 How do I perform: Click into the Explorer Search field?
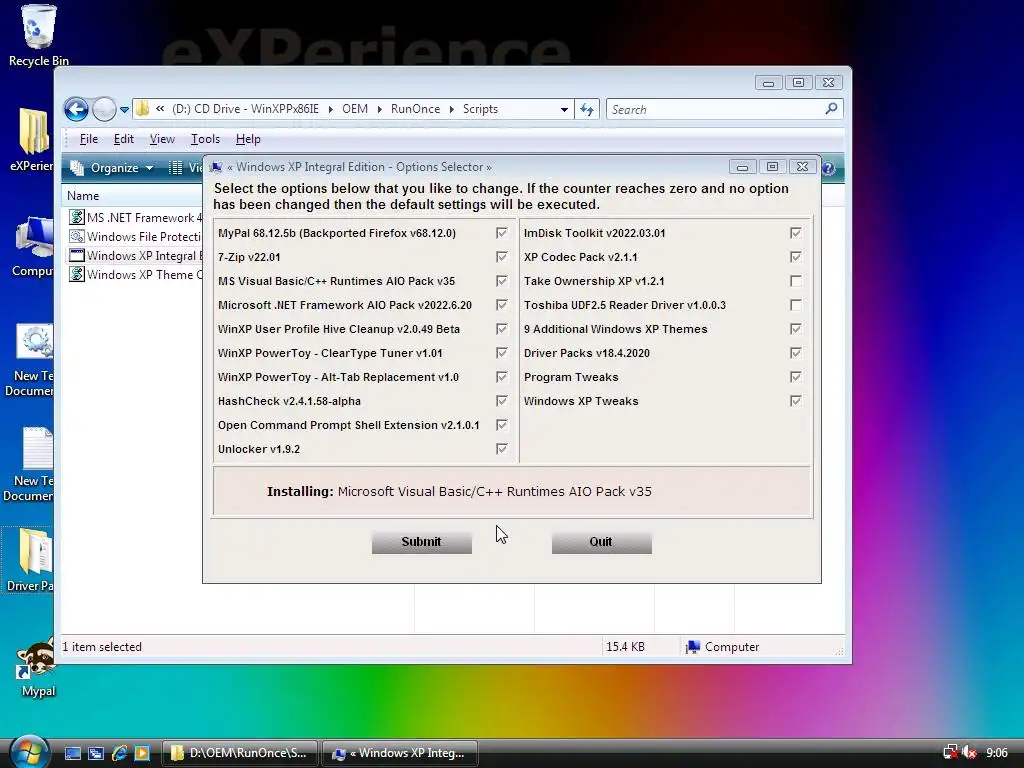715,110
